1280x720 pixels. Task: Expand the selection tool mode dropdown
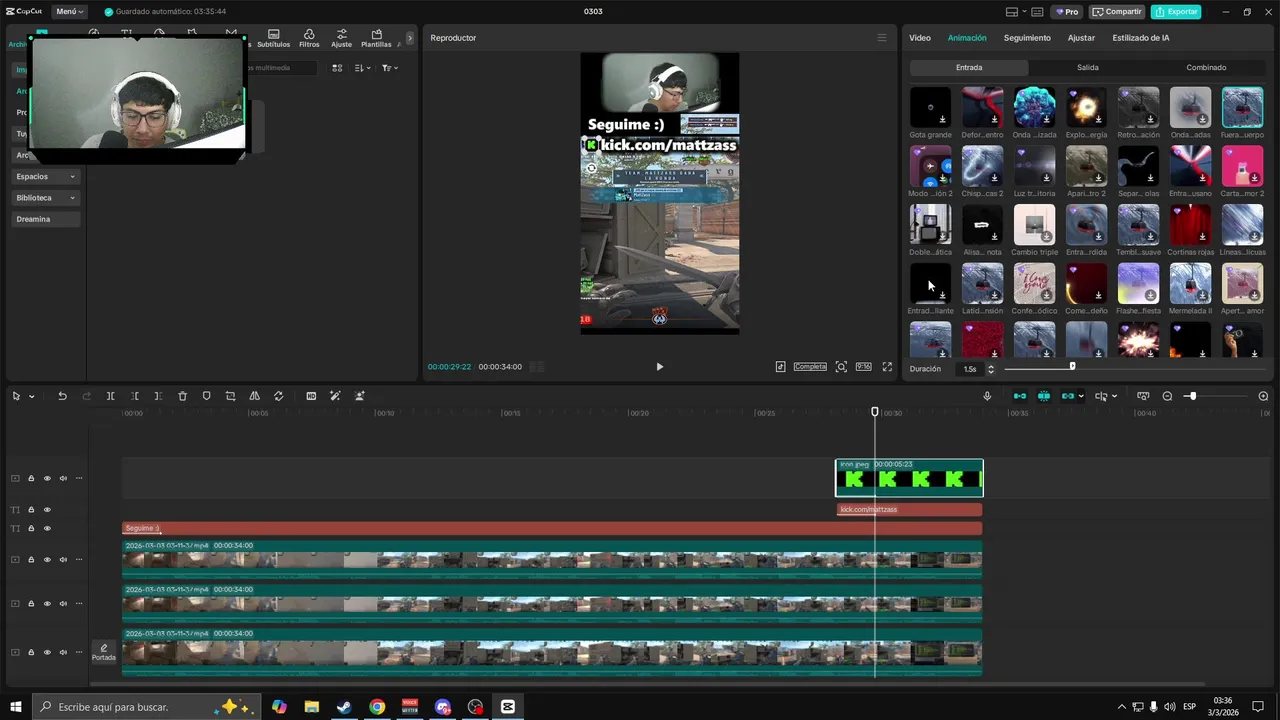[x=32, y=397]
